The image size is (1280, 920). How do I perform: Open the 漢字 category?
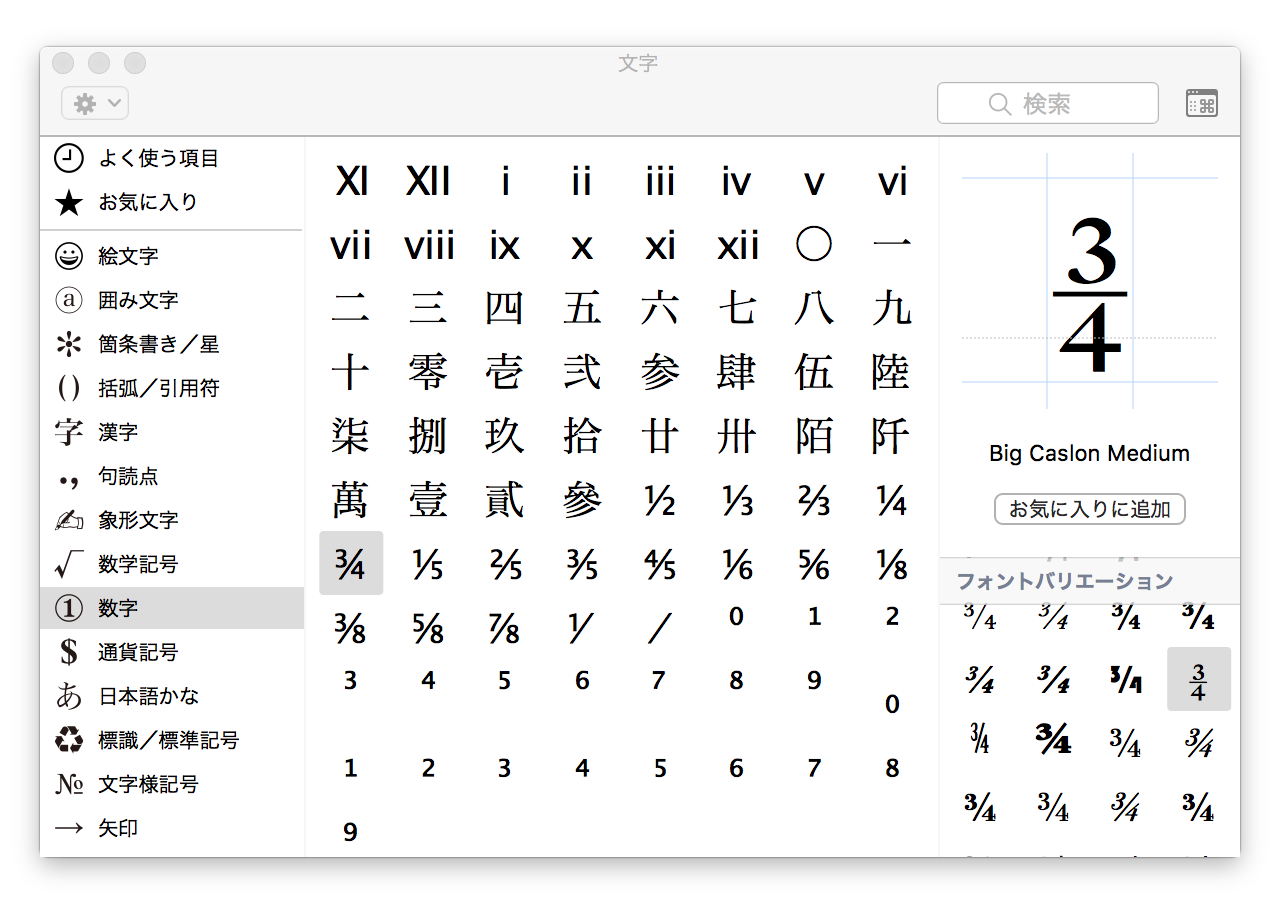pos(172,432)
